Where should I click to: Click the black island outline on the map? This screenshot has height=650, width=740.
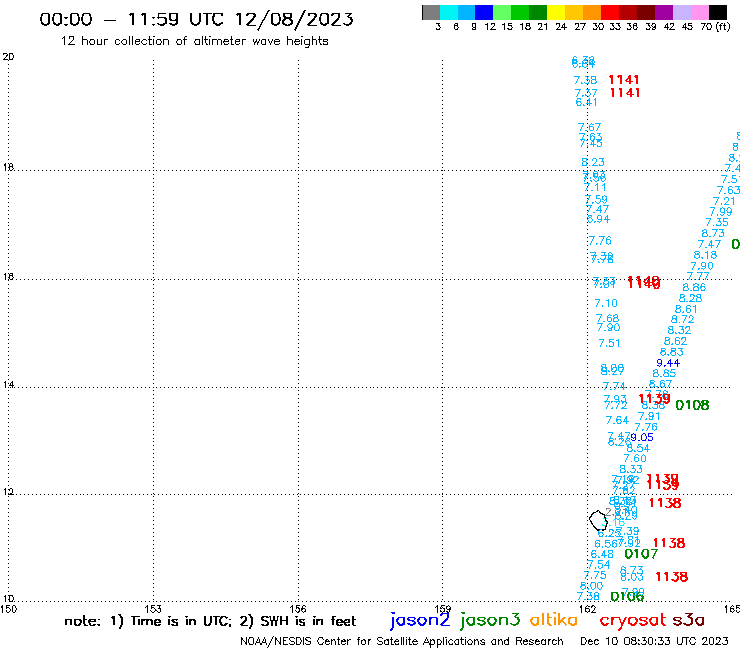598,520
